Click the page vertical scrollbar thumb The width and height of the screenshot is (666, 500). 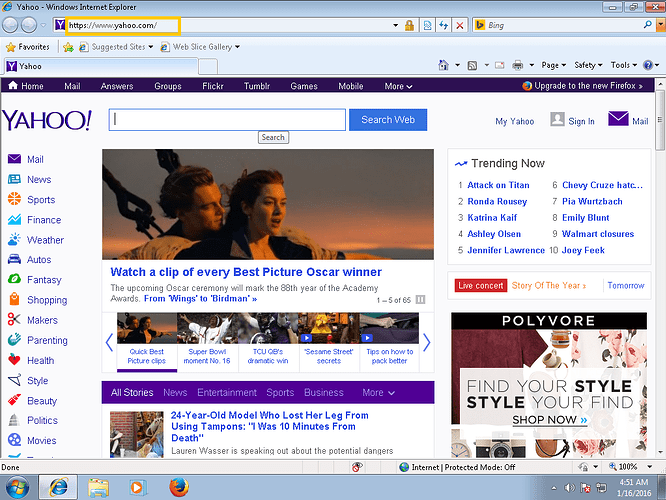[x=660, y=120]
